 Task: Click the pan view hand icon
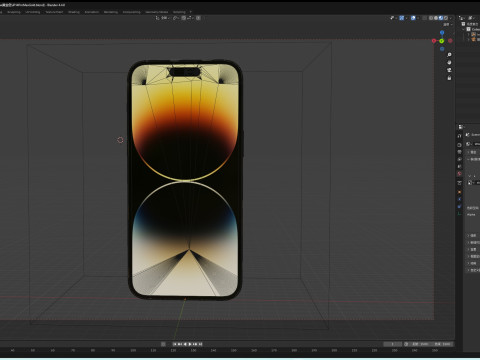[x=449, y=62]
